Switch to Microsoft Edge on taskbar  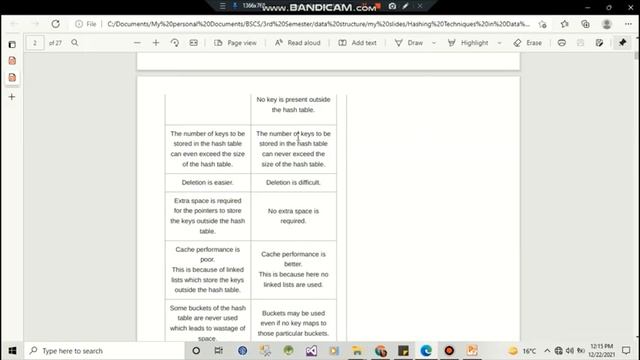click(426, 351)
